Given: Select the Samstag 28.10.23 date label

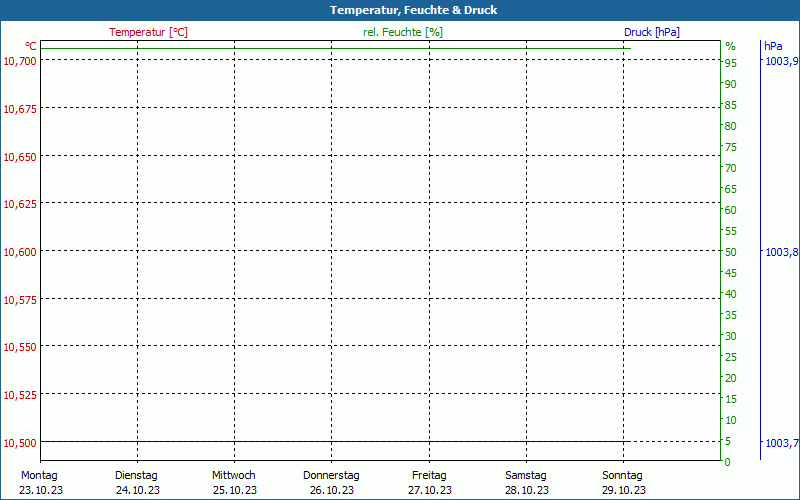Looking at the screenshot, I should [x=526, y=482].
